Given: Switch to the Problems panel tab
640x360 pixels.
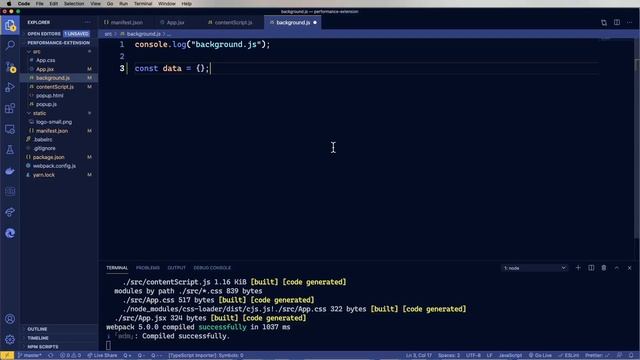Looking at the screenshot, I should pyautogui.click(x=148, y=268).
